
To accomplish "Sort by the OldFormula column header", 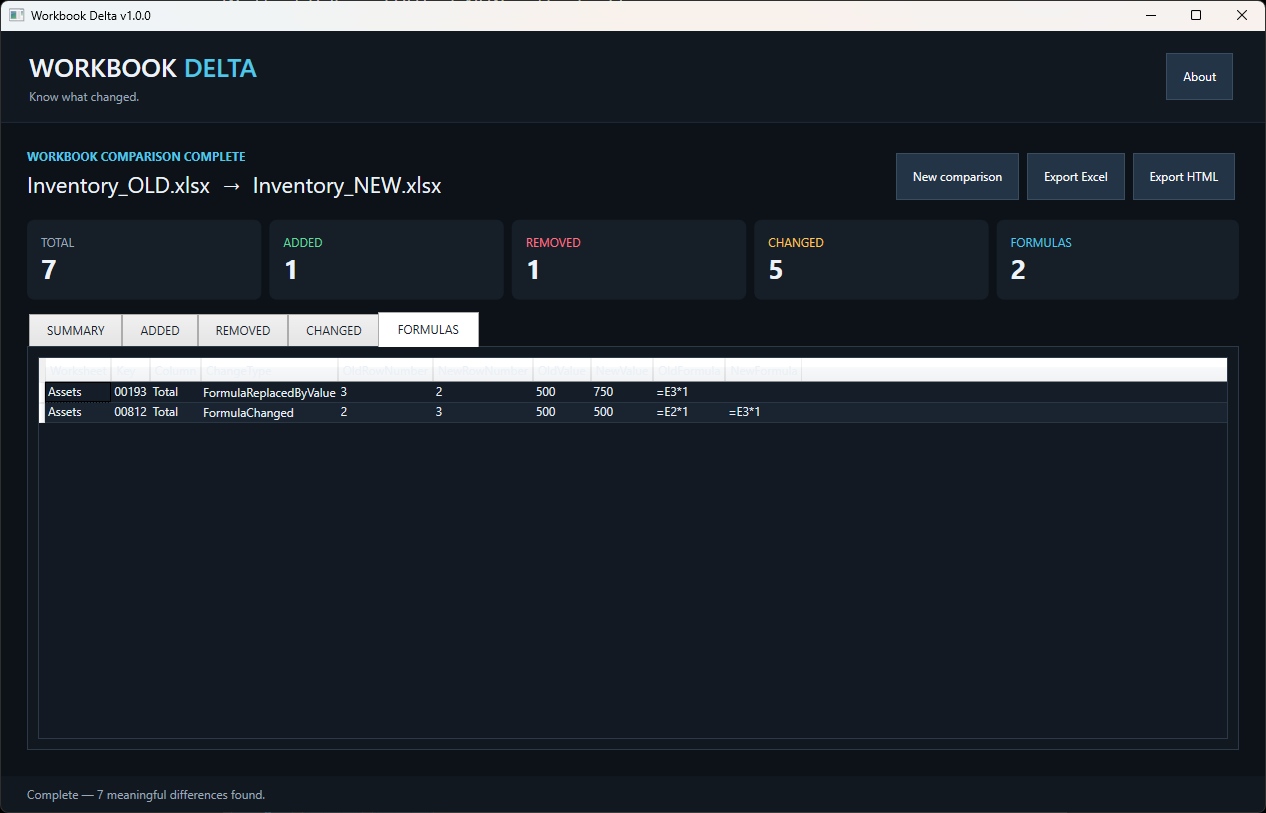I will tap(689, 371).
